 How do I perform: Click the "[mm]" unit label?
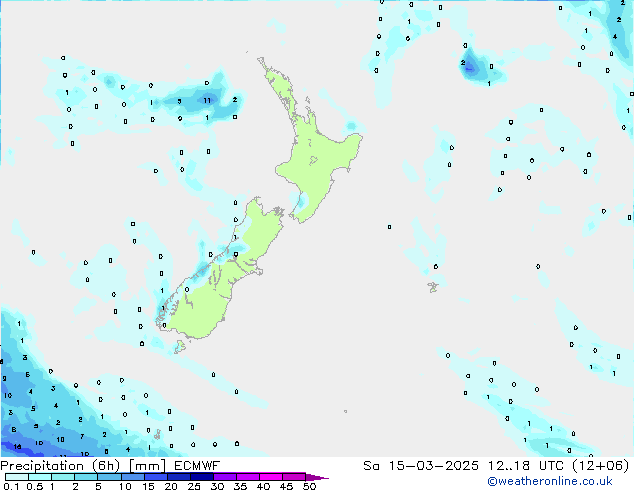click(147, 466)
